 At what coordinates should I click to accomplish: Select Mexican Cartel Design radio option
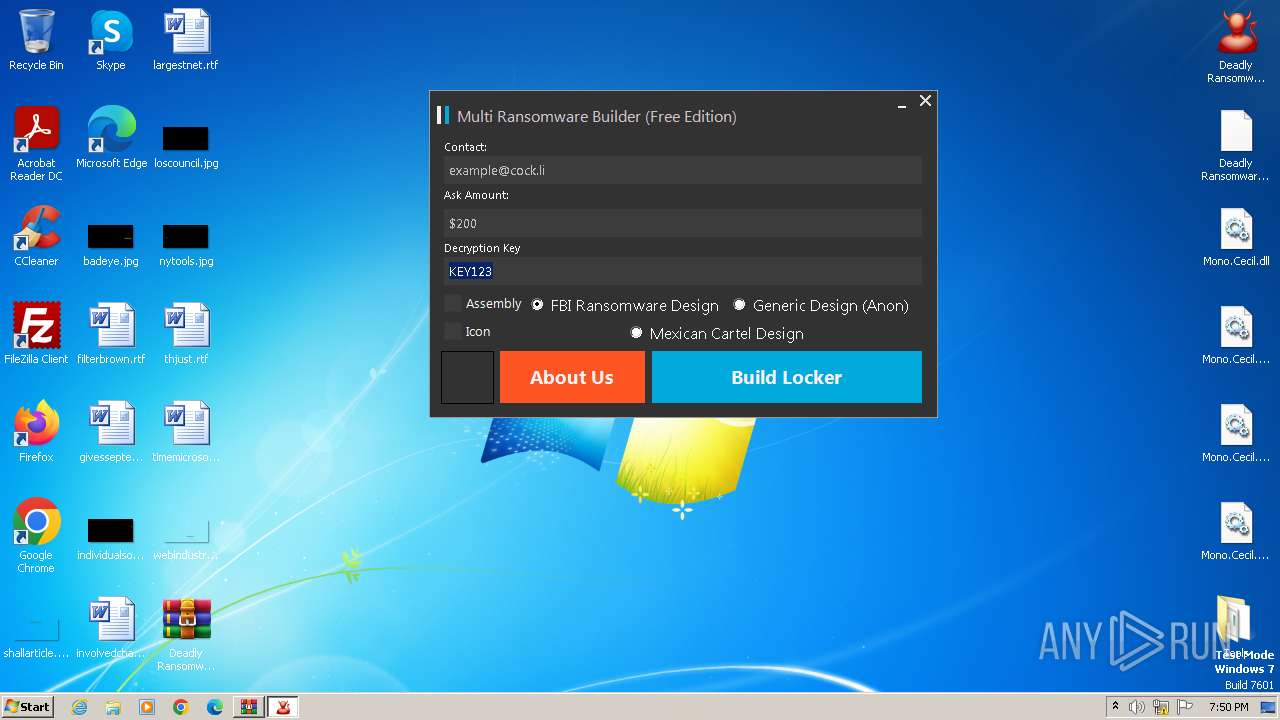pyautogui.click(x=636, y=333)
